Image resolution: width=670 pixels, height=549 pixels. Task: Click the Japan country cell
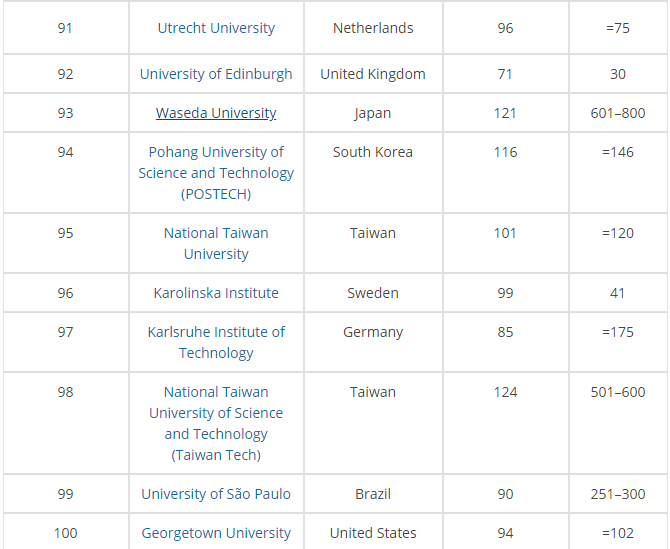(373, 113)
